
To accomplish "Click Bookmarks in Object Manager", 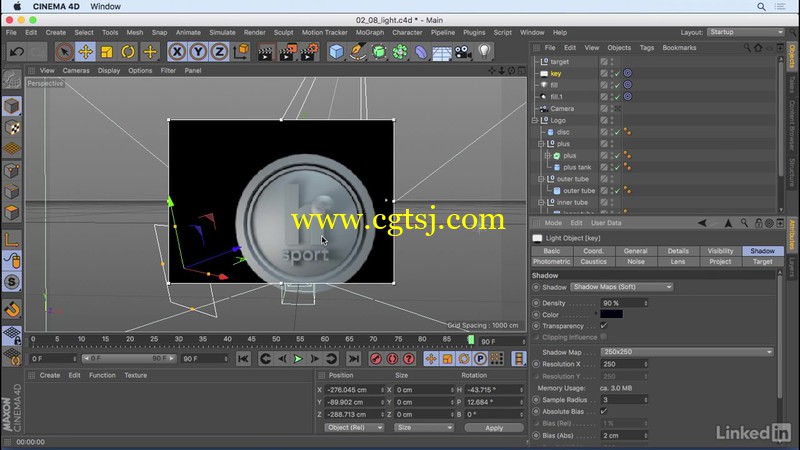I will click(679, 47).
